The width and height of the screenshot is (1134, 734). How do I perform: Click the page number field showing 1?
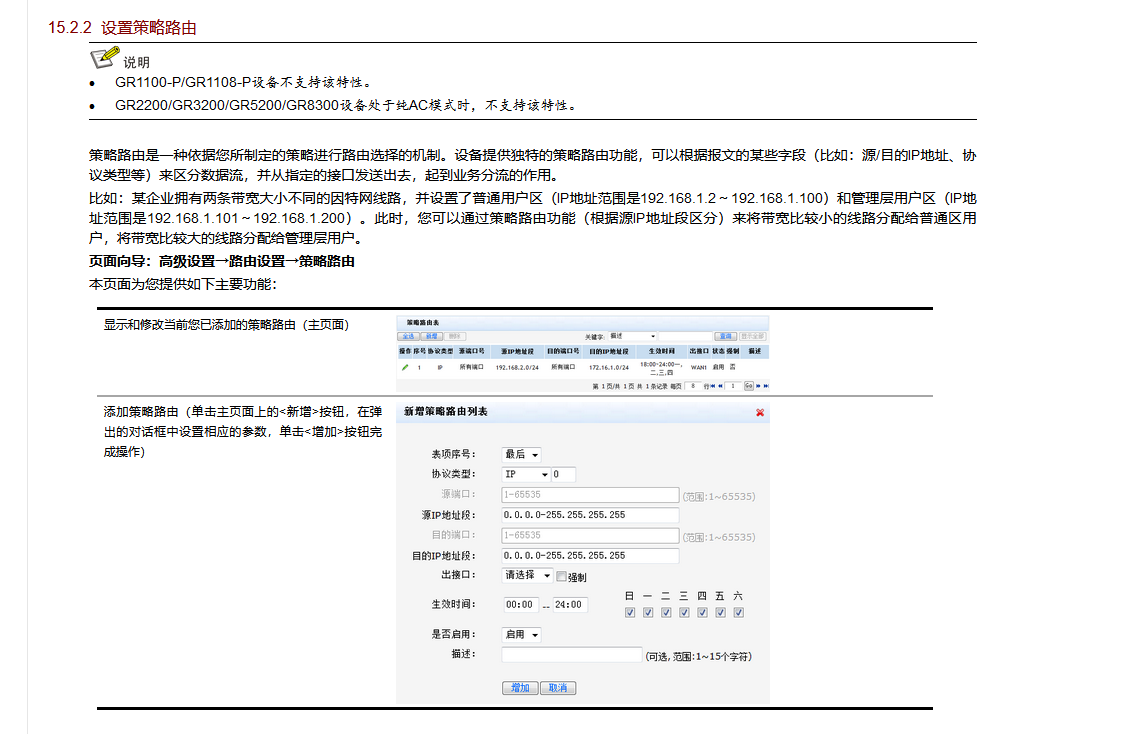tap(733, 385)
